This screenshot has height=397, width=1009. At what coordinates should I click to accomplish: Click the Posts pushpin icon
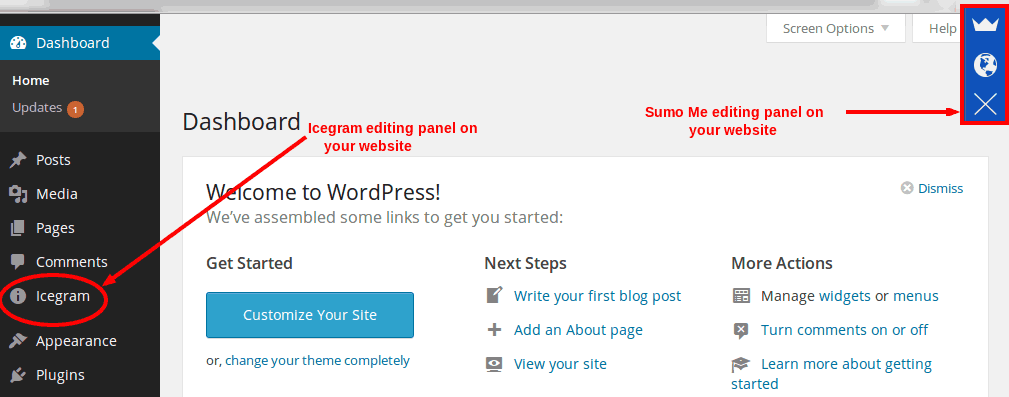click(18, 160)
